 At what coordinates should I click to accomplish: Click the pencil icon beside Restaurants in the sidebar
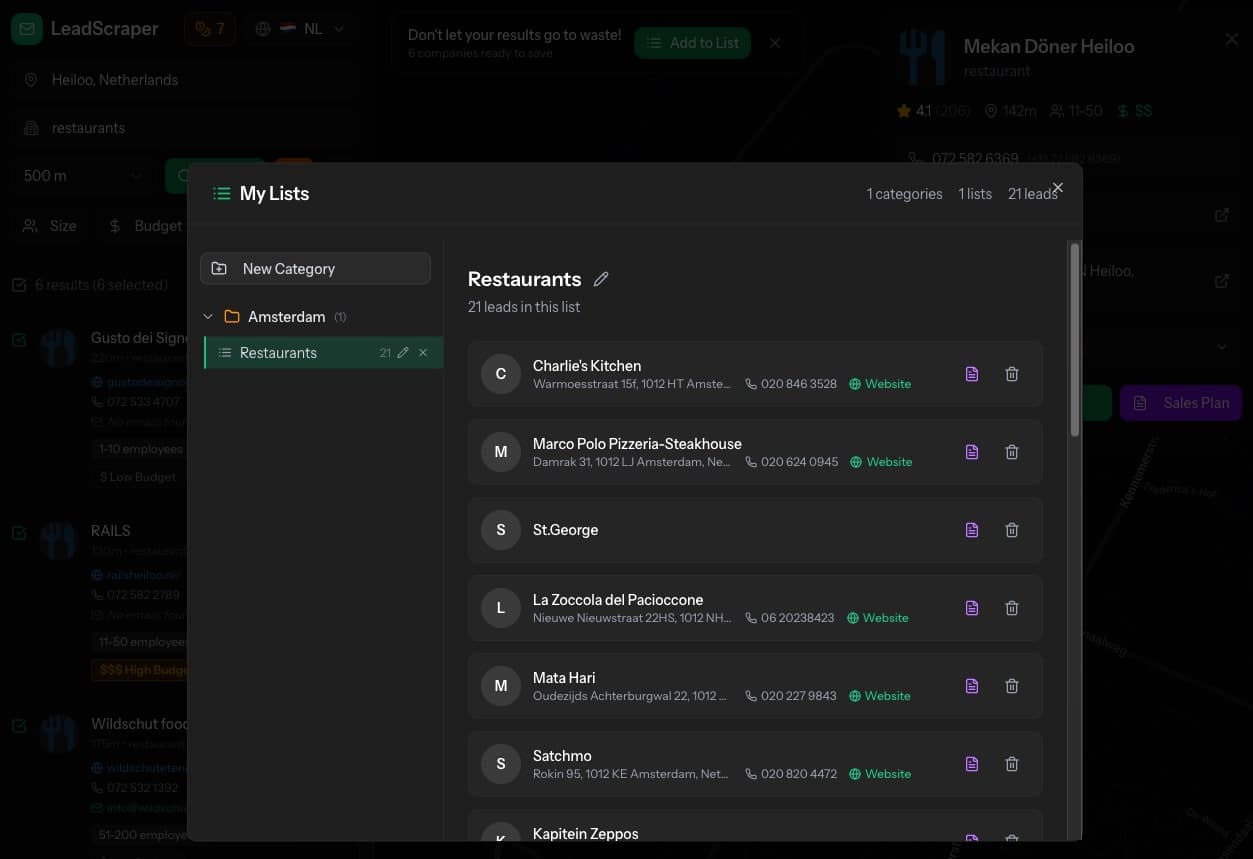[x=402, y=352]
